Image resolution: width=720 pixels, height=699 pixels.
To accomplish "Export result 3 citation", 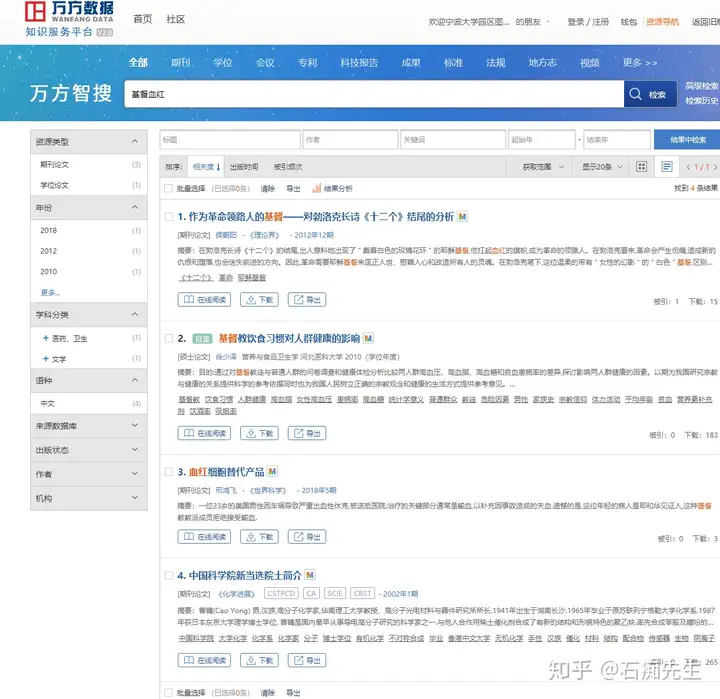I will pyautogui.click(x=307, y=536).
